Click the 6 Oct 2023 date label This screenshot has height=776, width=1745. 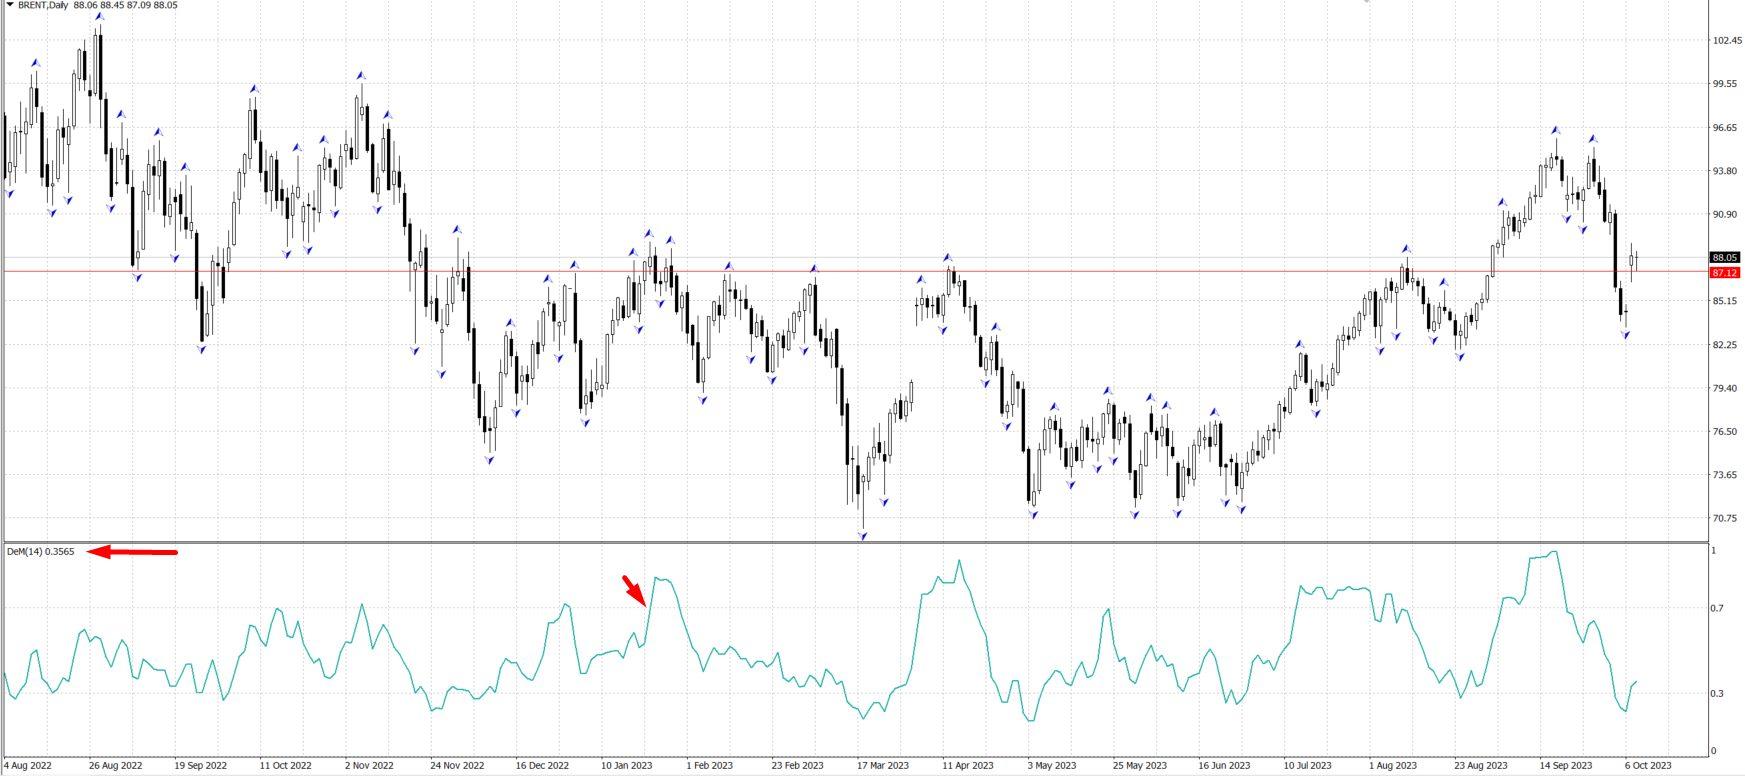tap(1647, 766)
